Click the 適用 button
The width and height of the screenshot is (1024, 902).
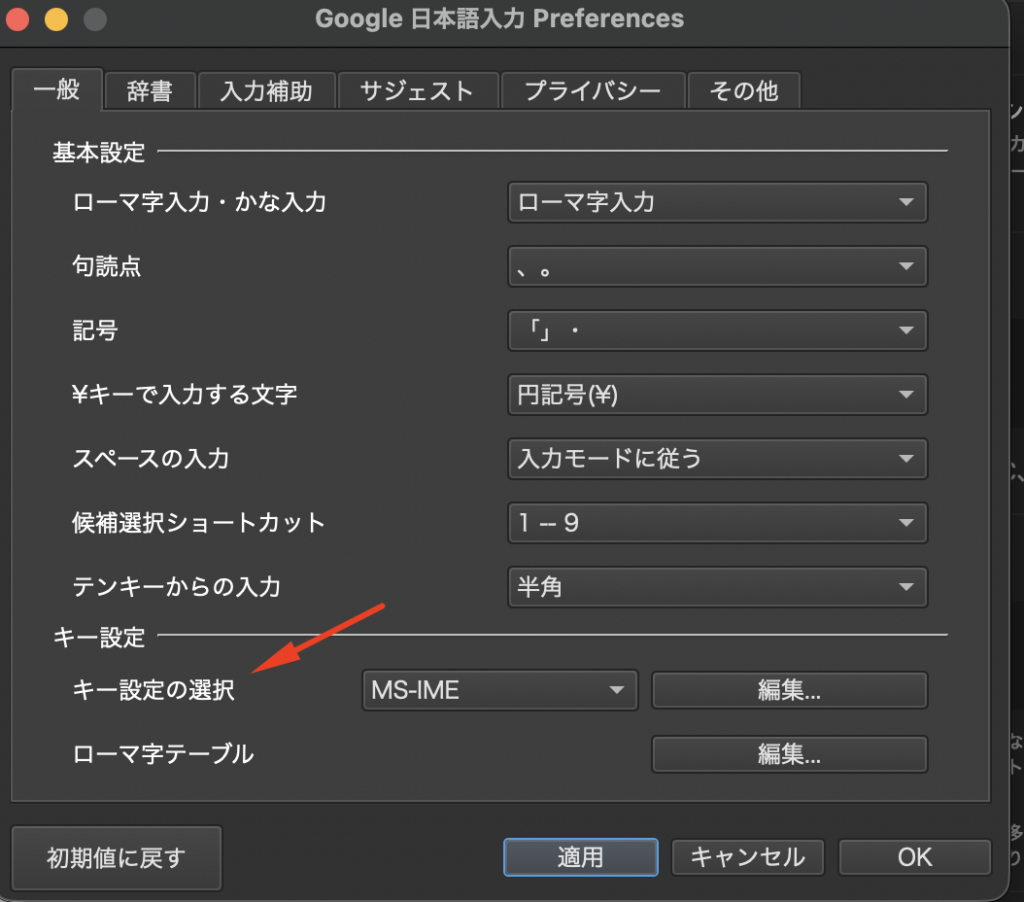click(x=580, y=857)
